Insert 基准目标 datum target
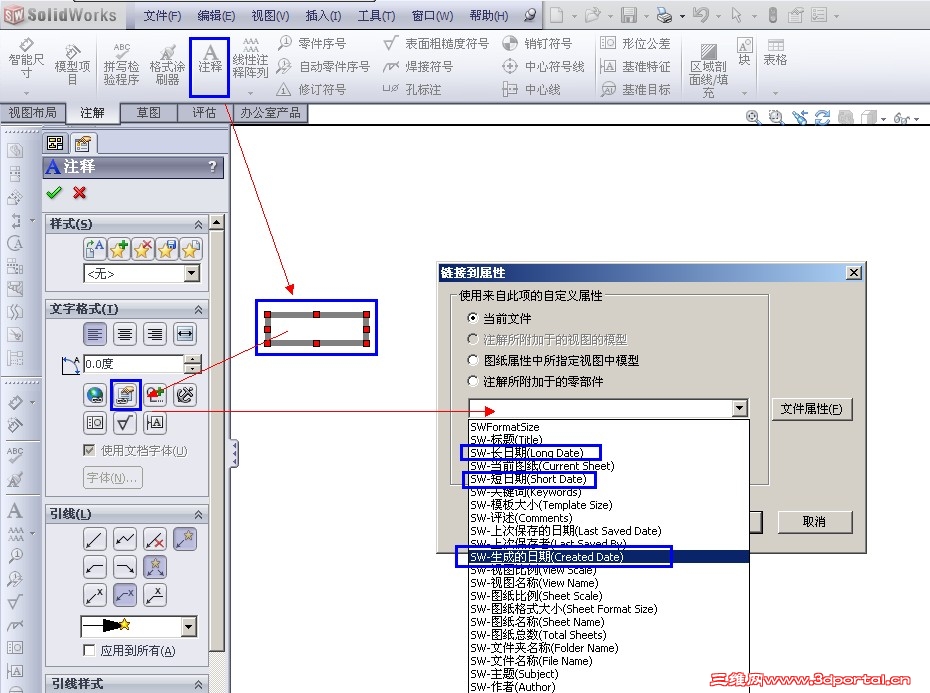The width and height of the screenshot is (930, 693). [x=635, y=90]
